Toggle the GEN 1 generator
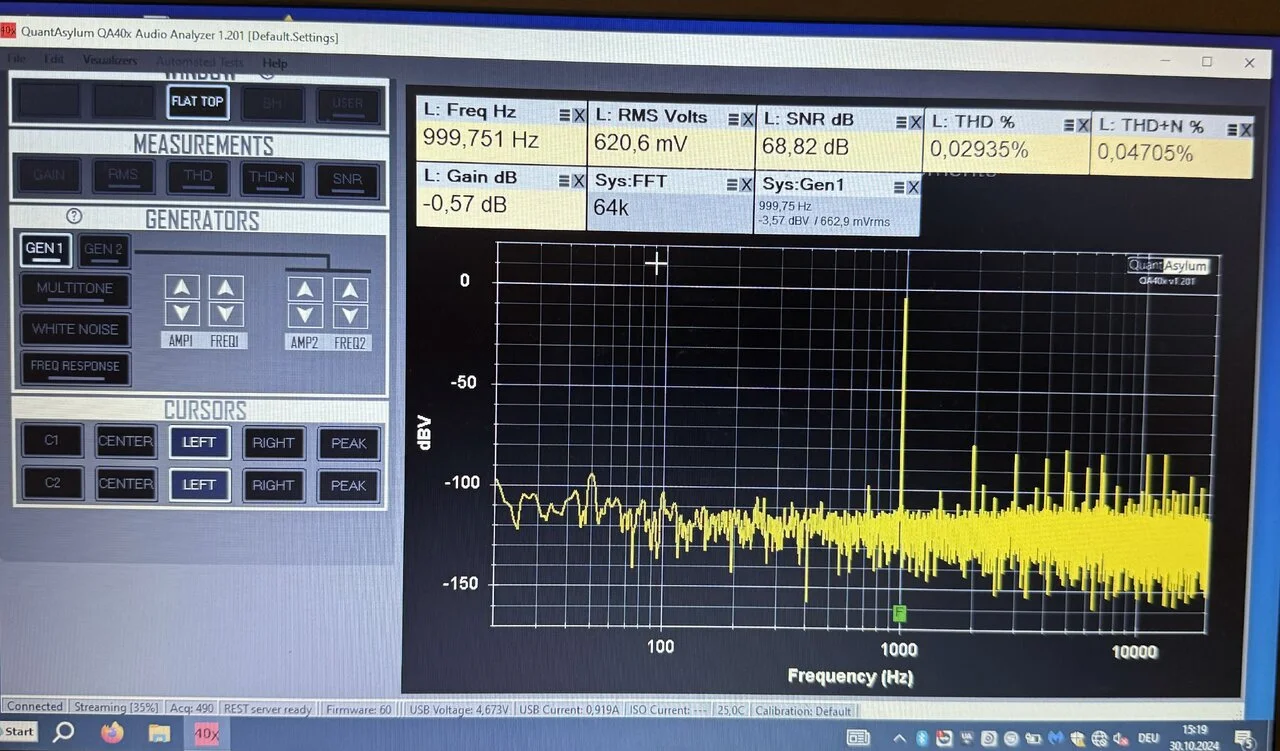Image resolution: width=1280 pixels, height=751 pixels. tap(46, 249)
